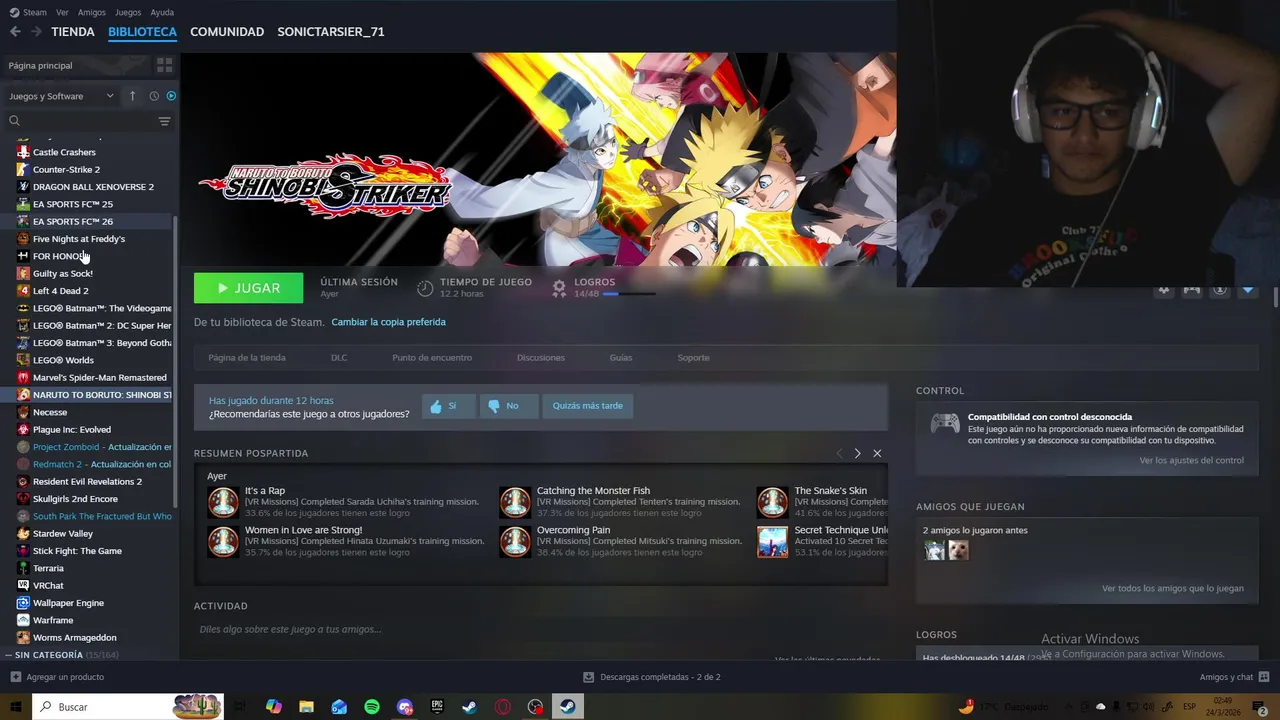Viewport: 1280px width, 720px height.
Task: Show previous post-game summary items
Action: coord(839,453)
